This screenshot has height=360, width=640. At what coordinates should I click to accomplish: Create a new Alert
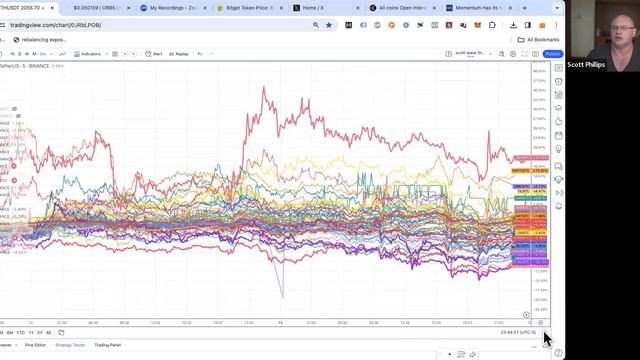click(154, 54)
